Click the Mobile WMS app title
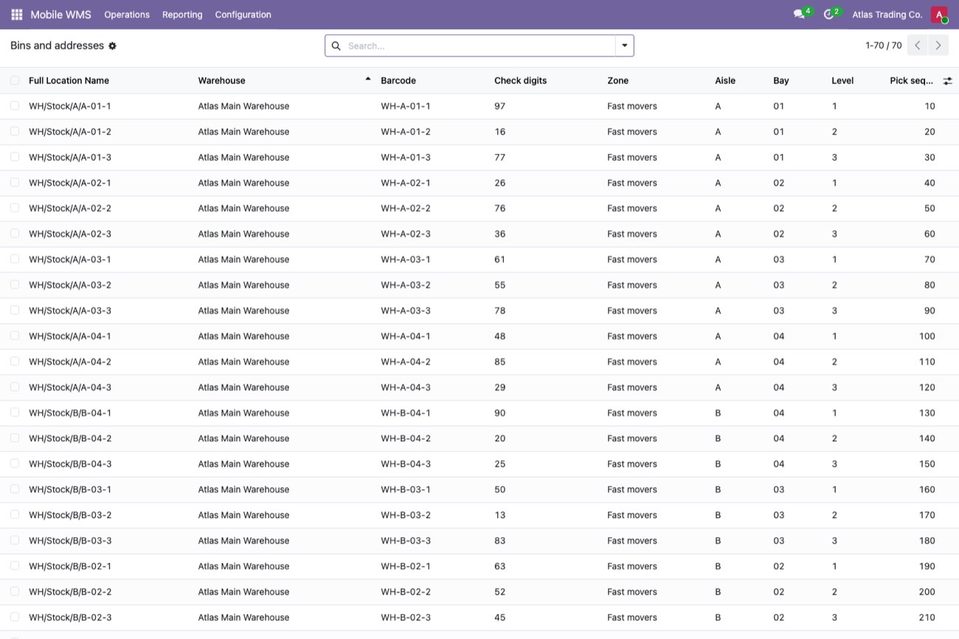 [x=61, y=14]
